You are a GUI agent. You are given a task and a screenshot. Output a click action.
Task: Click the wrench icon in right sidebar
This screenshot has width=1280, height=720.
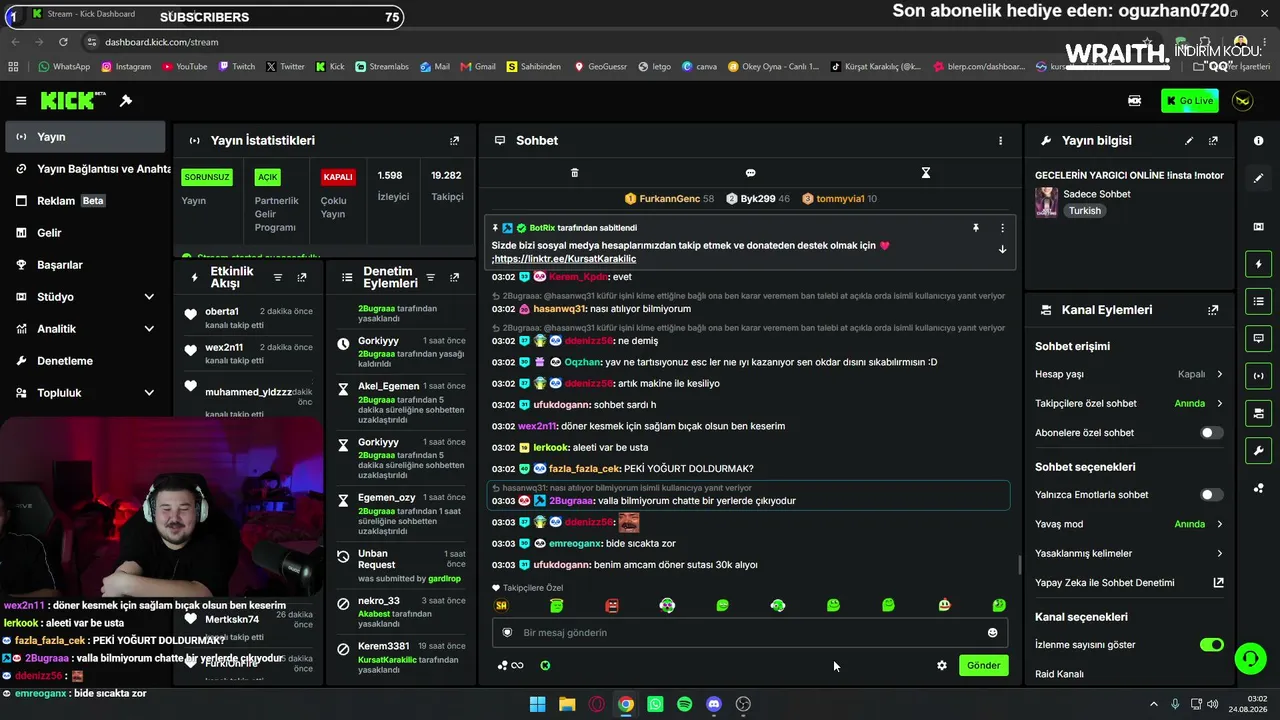(x=1258, y=450)
